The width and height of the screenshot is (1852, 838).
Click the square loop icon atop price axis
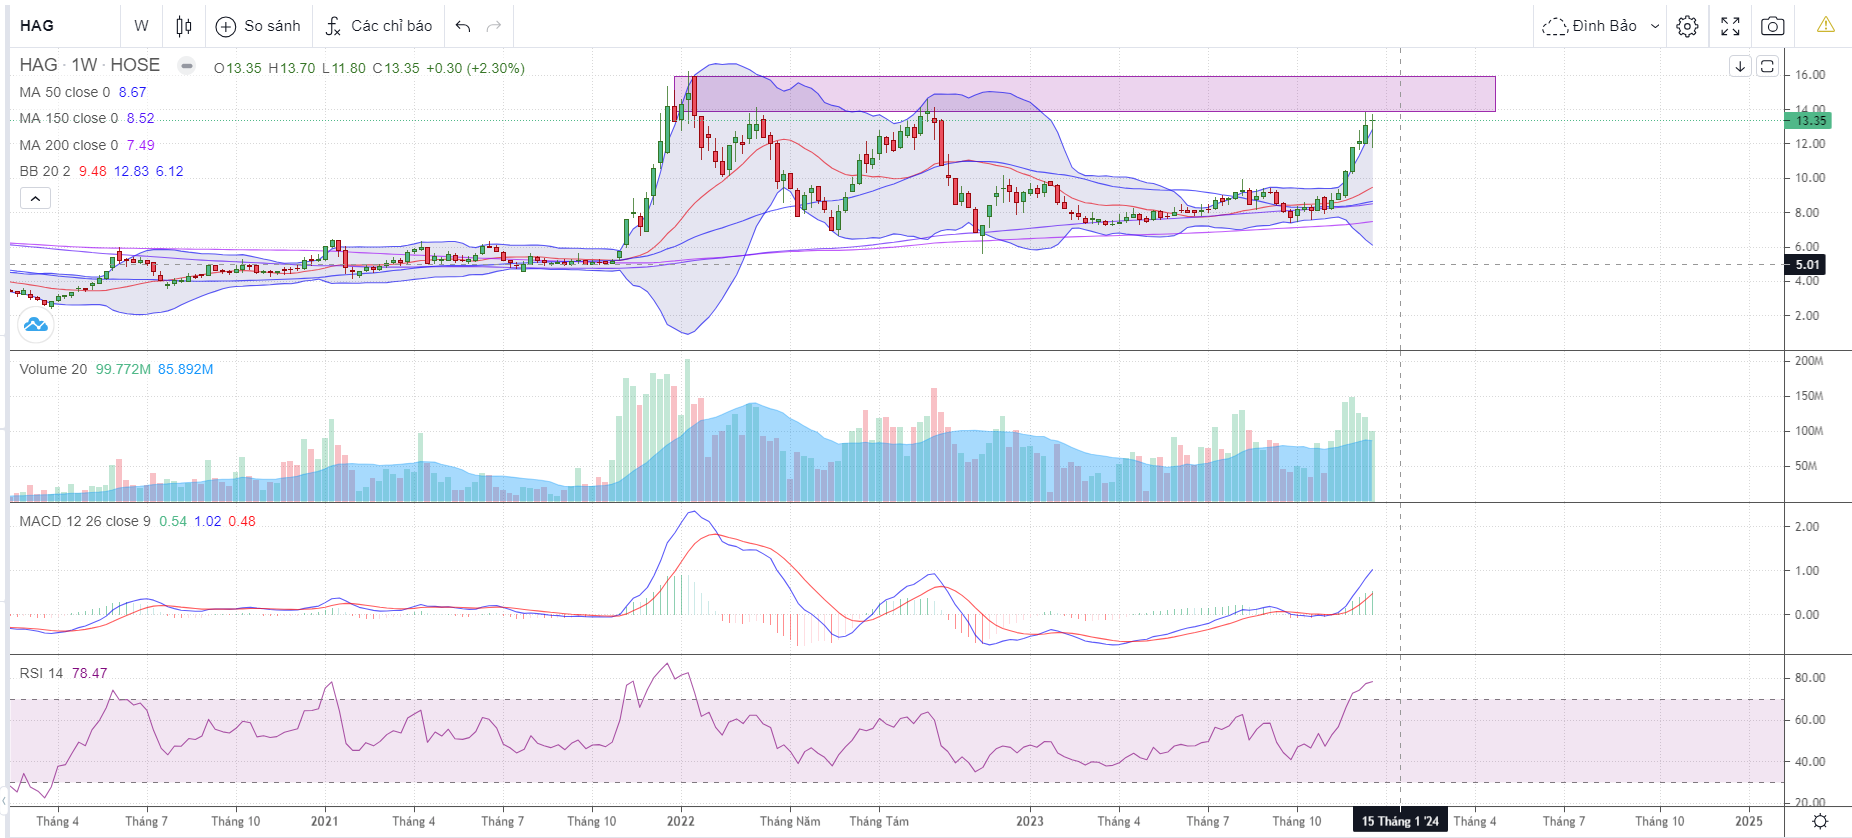coord(1767,66)
